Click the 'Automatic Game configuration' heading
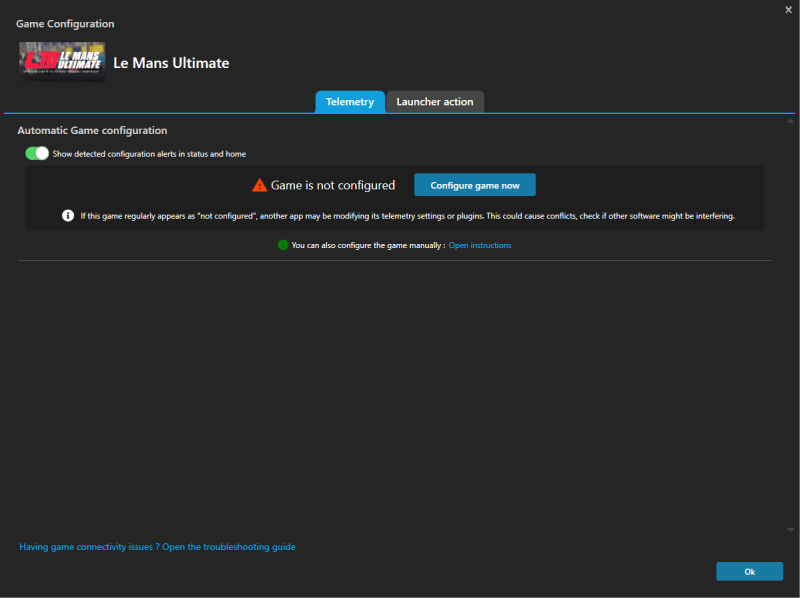Viewport: 800px width, 598px height. coord(92,130)
